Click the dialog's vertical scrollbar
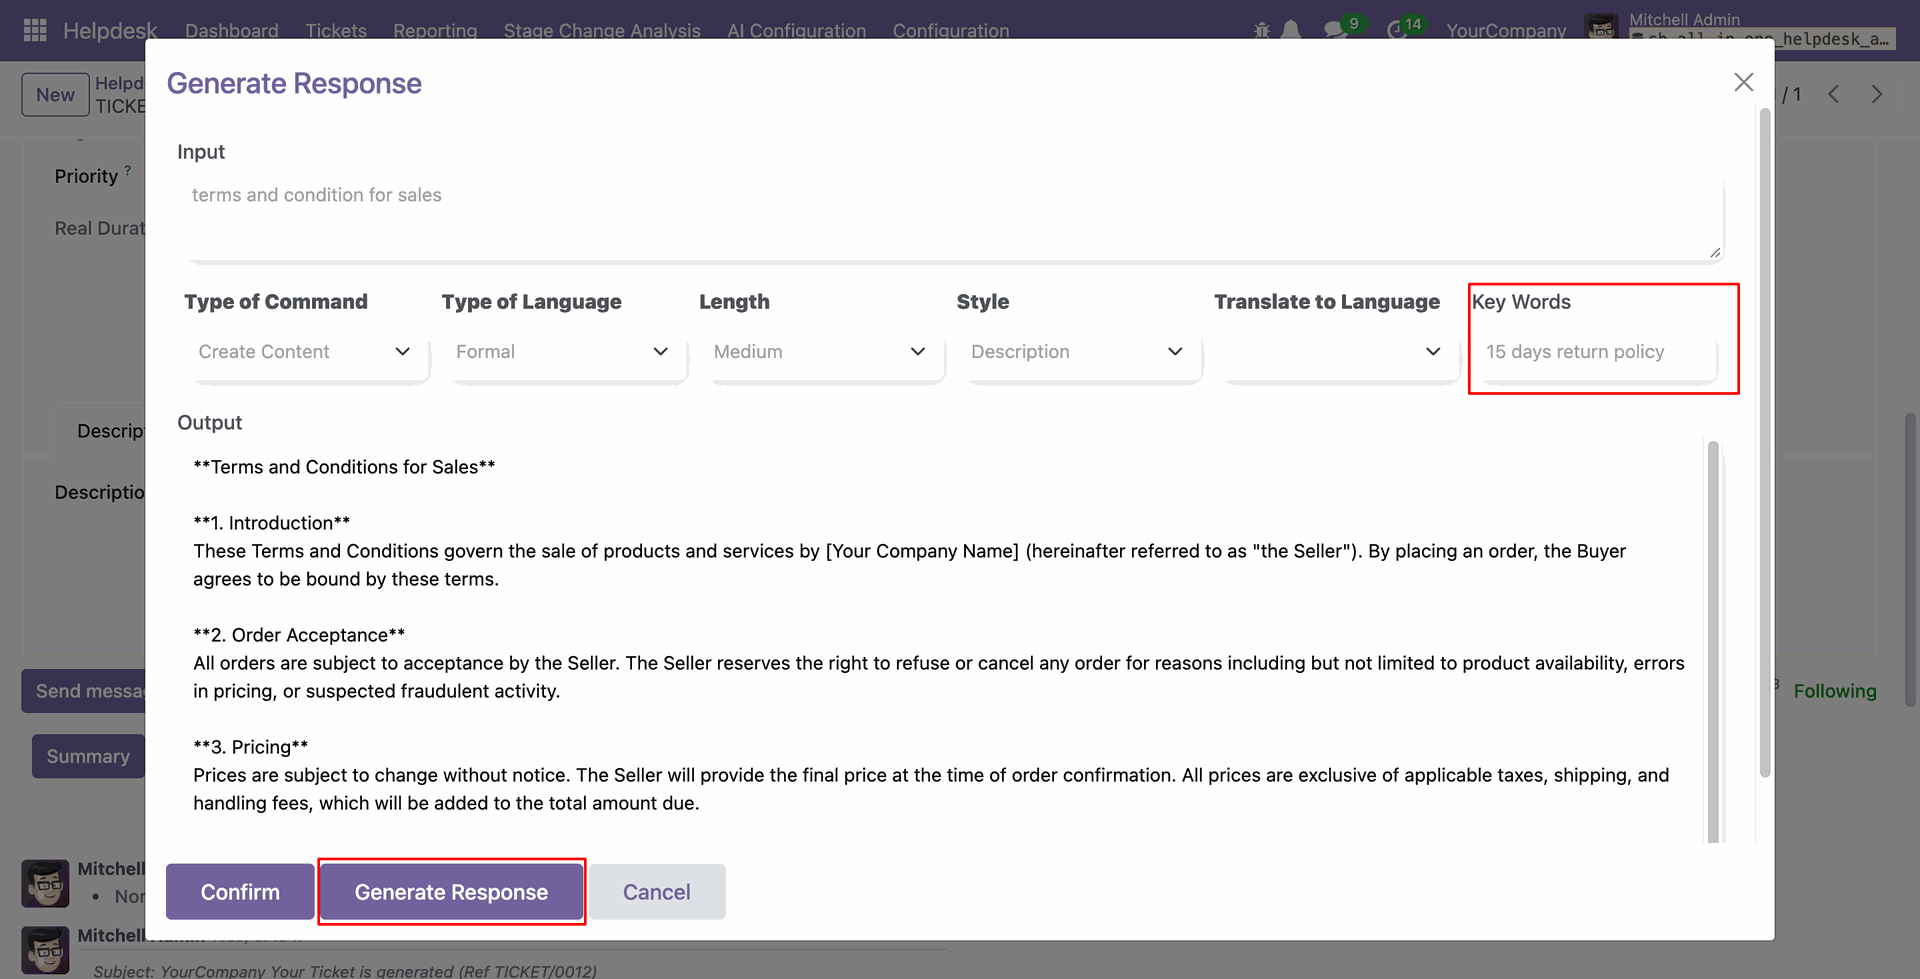1920x979 pixels. (x=1765, y=445)
